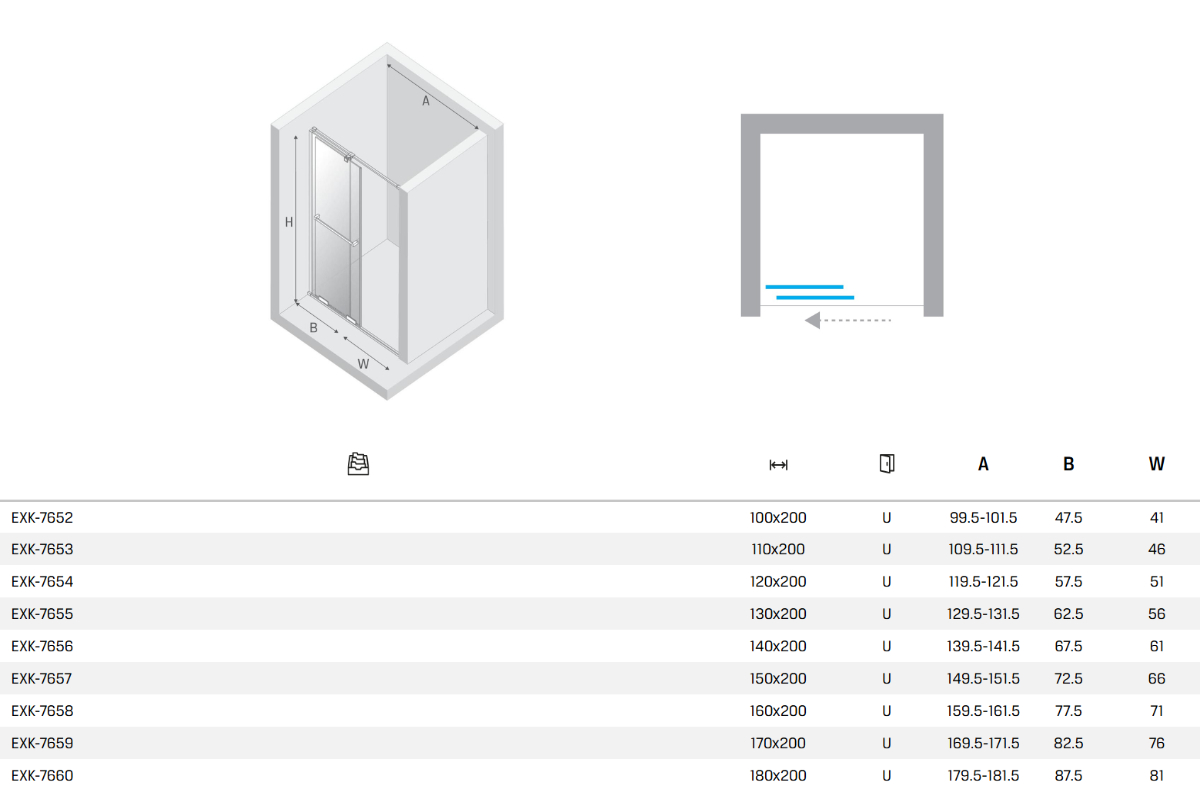
Task: Click the B value 62.5
Action: point(1069,614)
